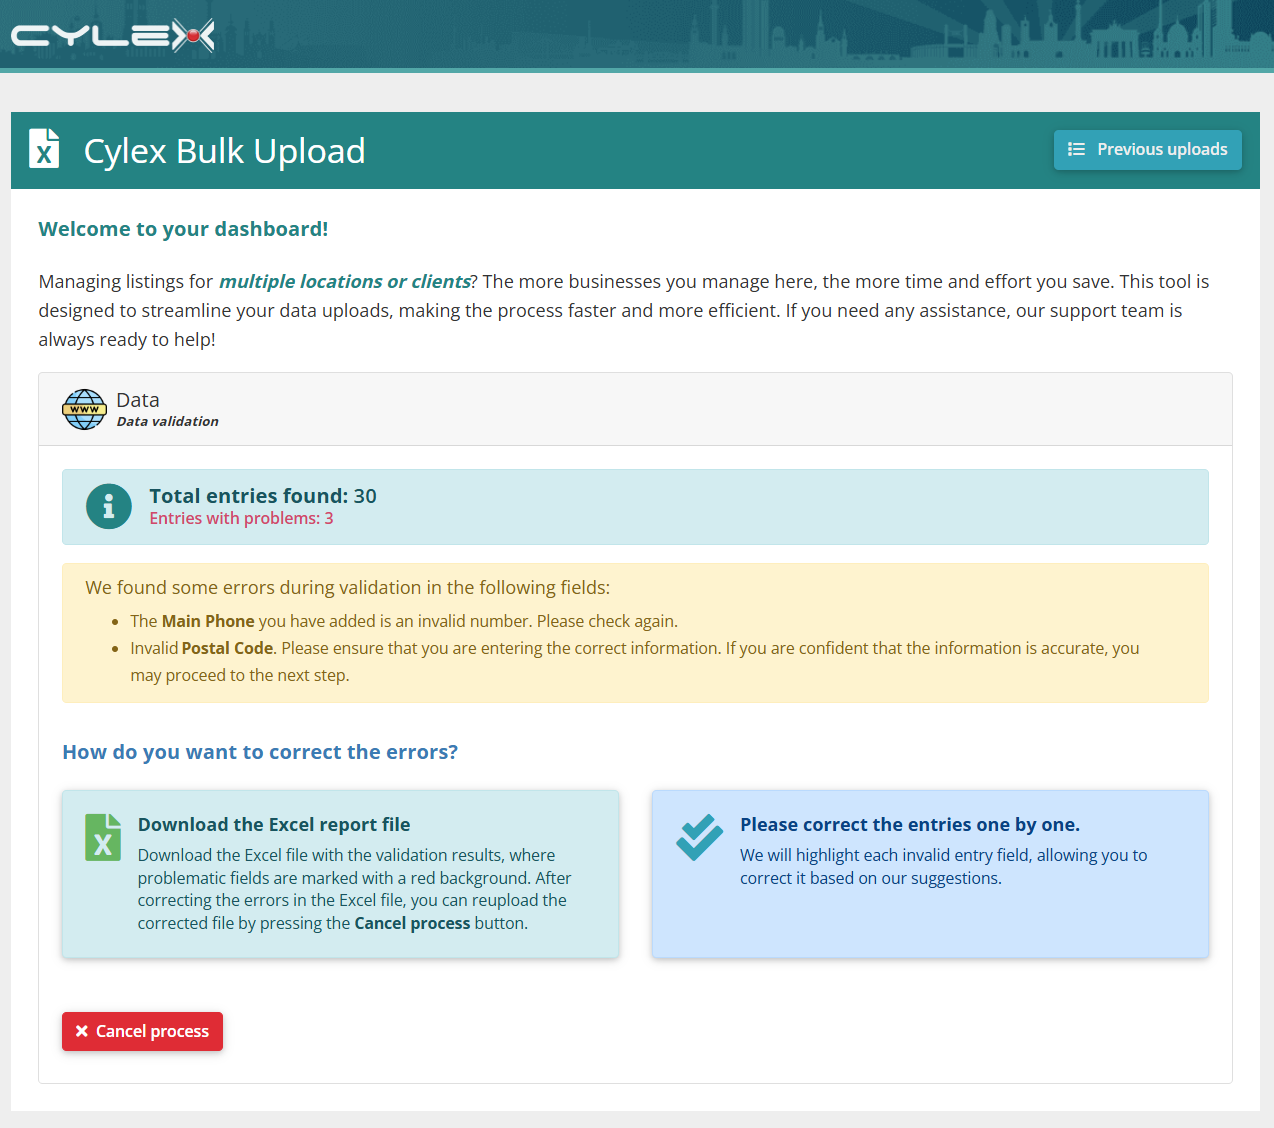Open the Previous uploads list
1274x1128 pixels.
pyautogui.click(x=1147, y=150)
